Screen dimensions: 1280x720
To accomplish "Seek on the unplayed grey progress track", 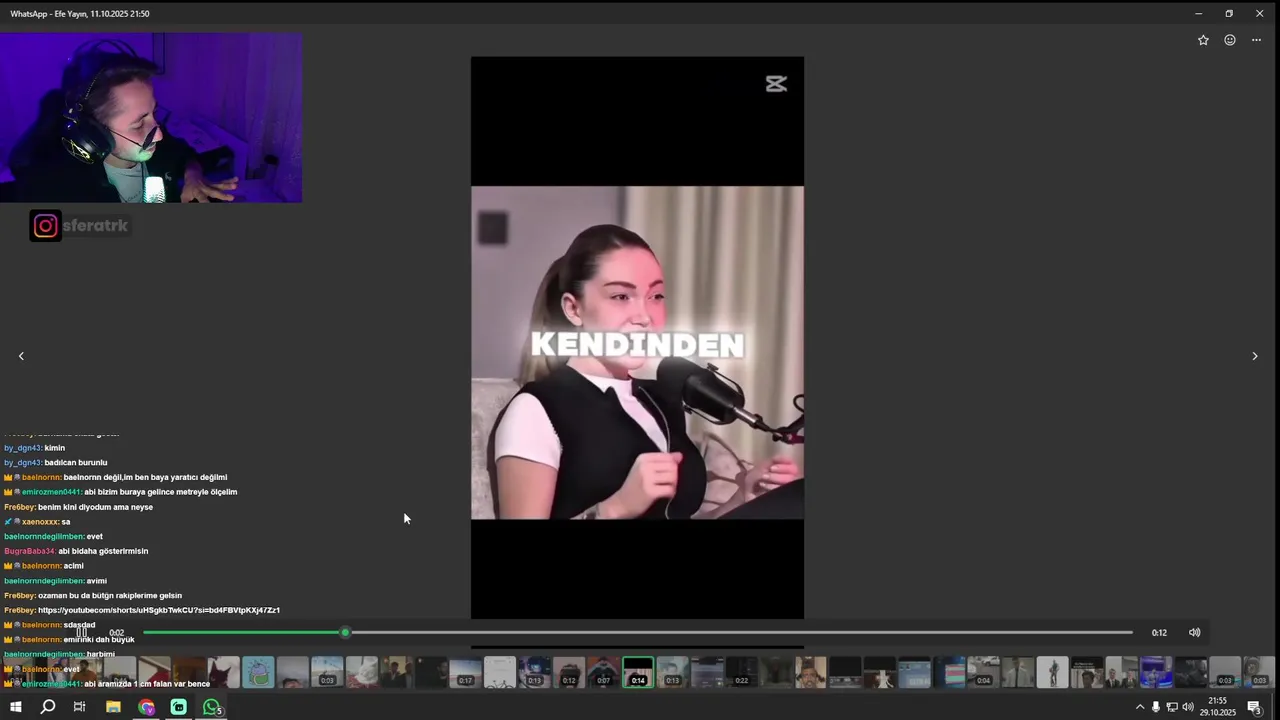I will (x=741, y=632).
